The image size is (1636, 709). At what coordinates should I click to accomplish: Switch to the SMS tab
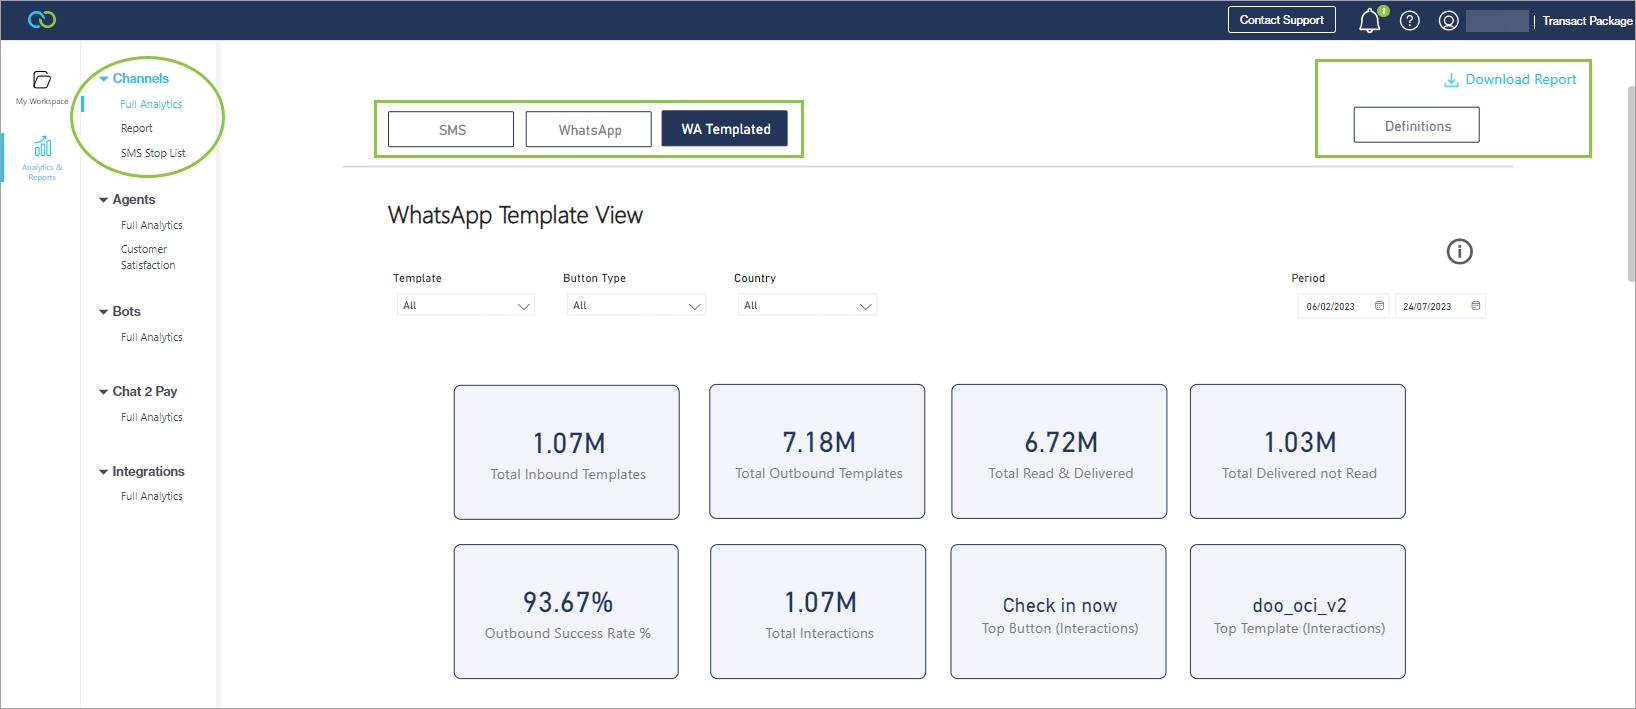[x=451, y=130]
